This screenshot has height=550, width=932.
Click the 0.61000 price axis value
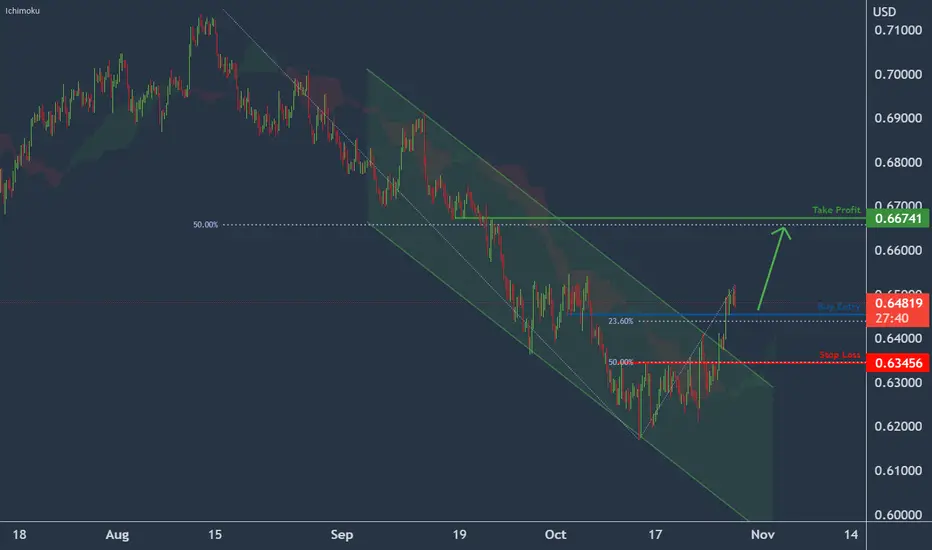click(x=898, y=470)
